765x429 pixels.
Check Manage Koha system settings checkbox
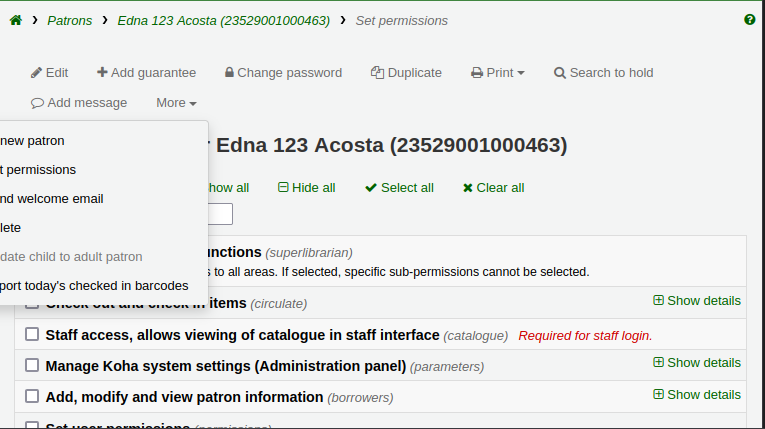tap(32, 365)
